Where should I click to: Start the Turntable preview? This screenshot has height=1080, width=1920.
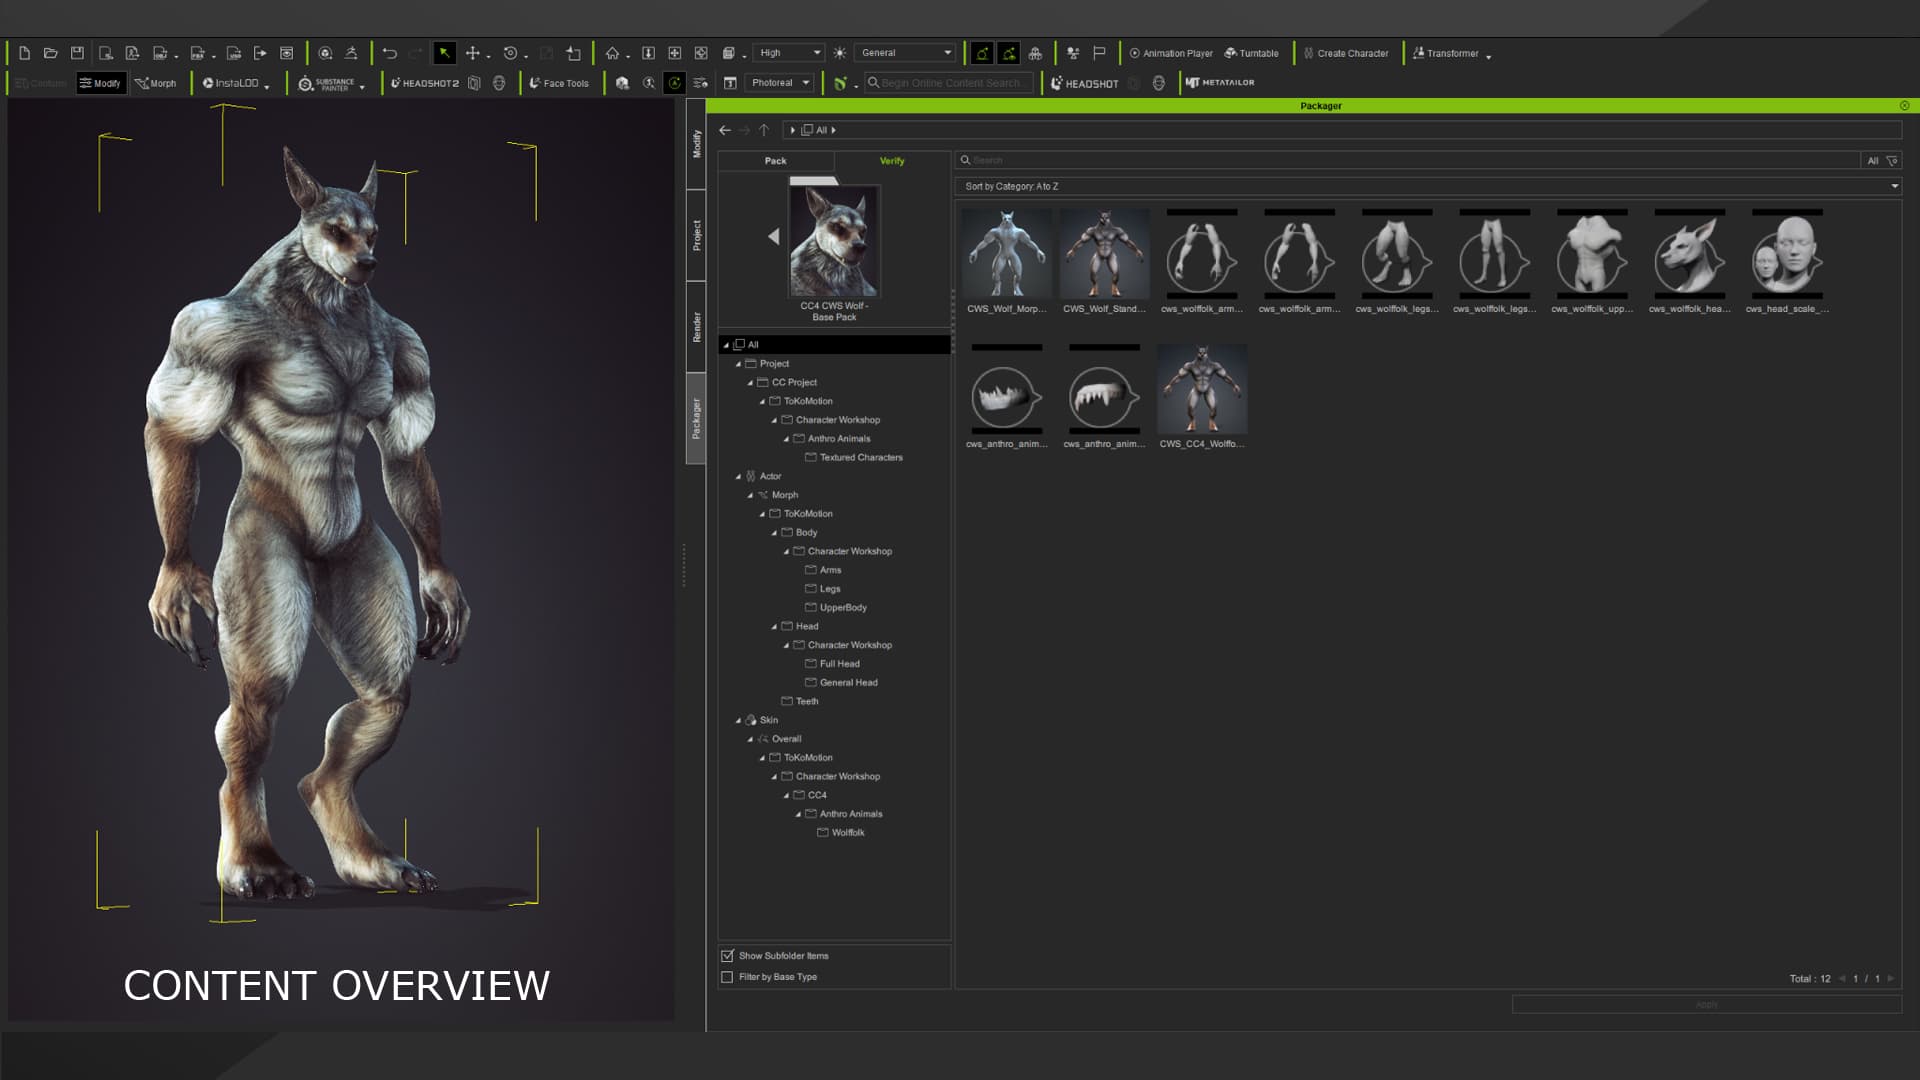pos(1251,53)
